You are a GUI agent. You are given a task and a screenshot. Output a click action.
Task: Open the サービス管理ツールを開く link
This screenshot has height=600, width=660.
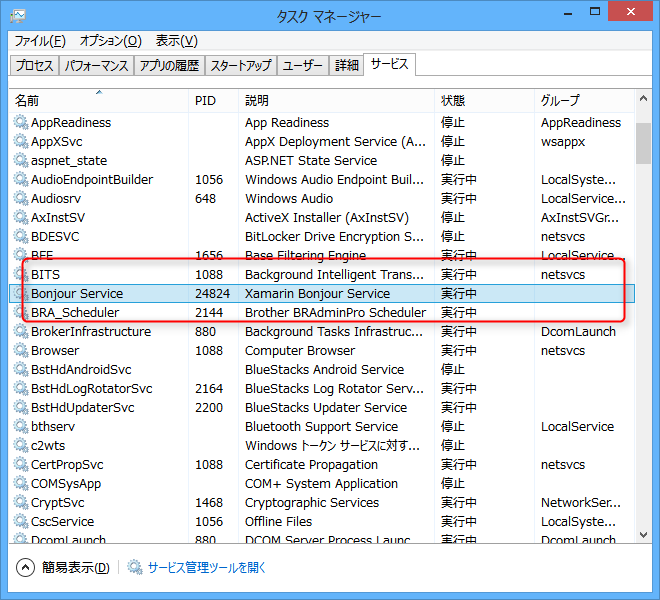(207, 568)
